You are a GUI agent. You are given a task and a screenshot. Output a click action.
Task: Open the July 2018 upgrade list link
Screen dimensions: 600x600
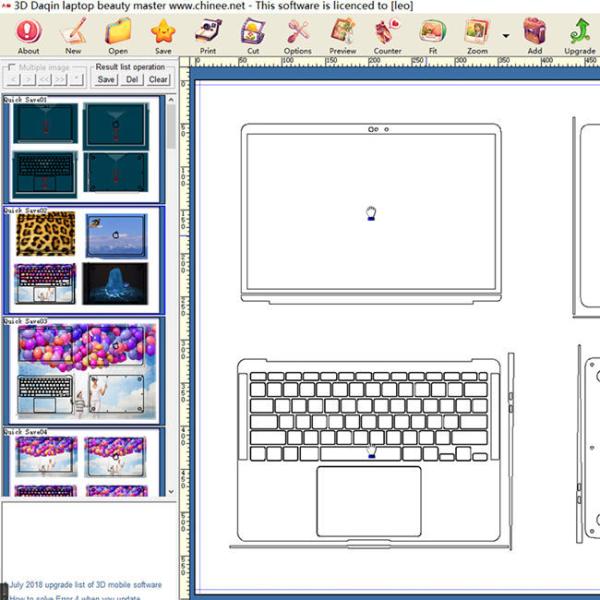[x=86, y=584]
